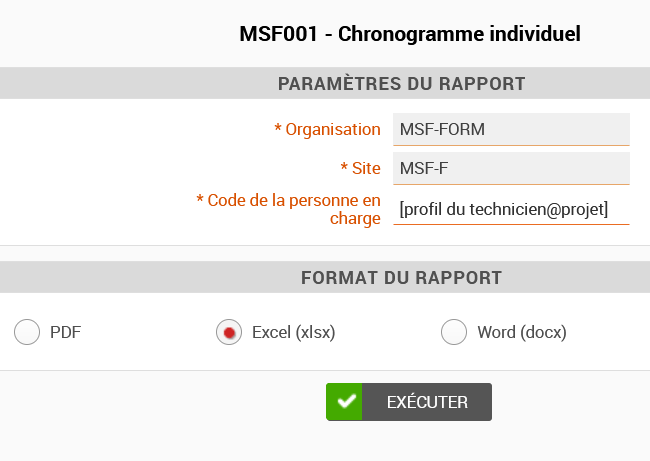
Task: Click the Organisation field containing MSF-FORM
Action: 511,129
